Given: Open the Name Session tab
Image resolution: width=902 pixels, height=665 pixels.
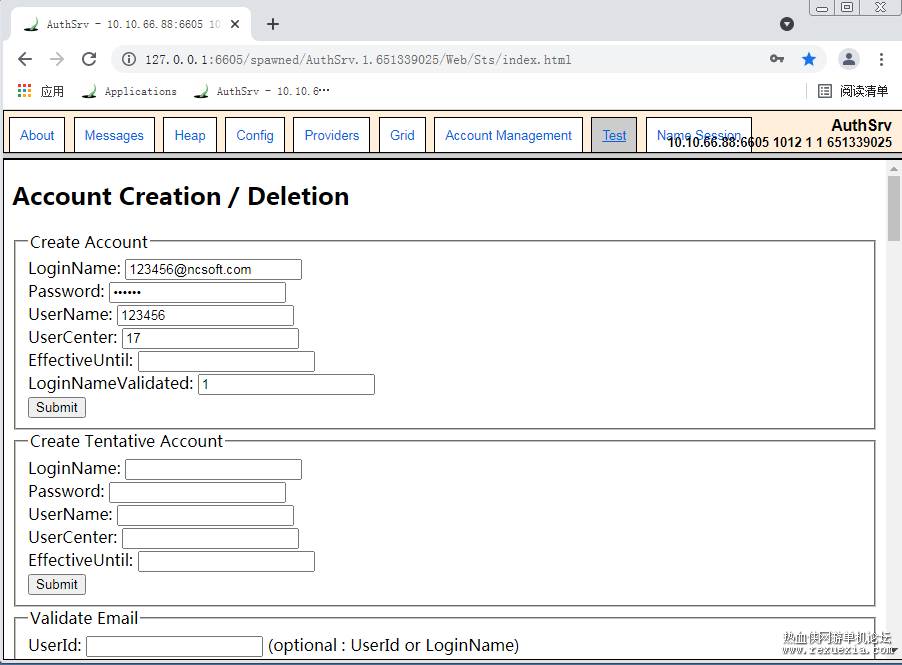Looking at the screenshot, I should pyautogui.click(x=699, y=135).
